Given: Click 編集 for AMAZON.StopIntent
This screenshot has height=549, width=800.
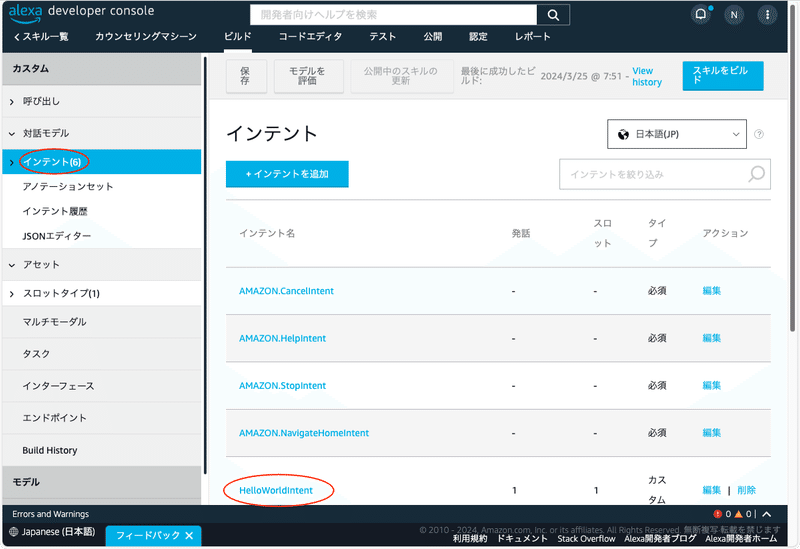Looking at the screenshot, I should (x=711, y=385).
